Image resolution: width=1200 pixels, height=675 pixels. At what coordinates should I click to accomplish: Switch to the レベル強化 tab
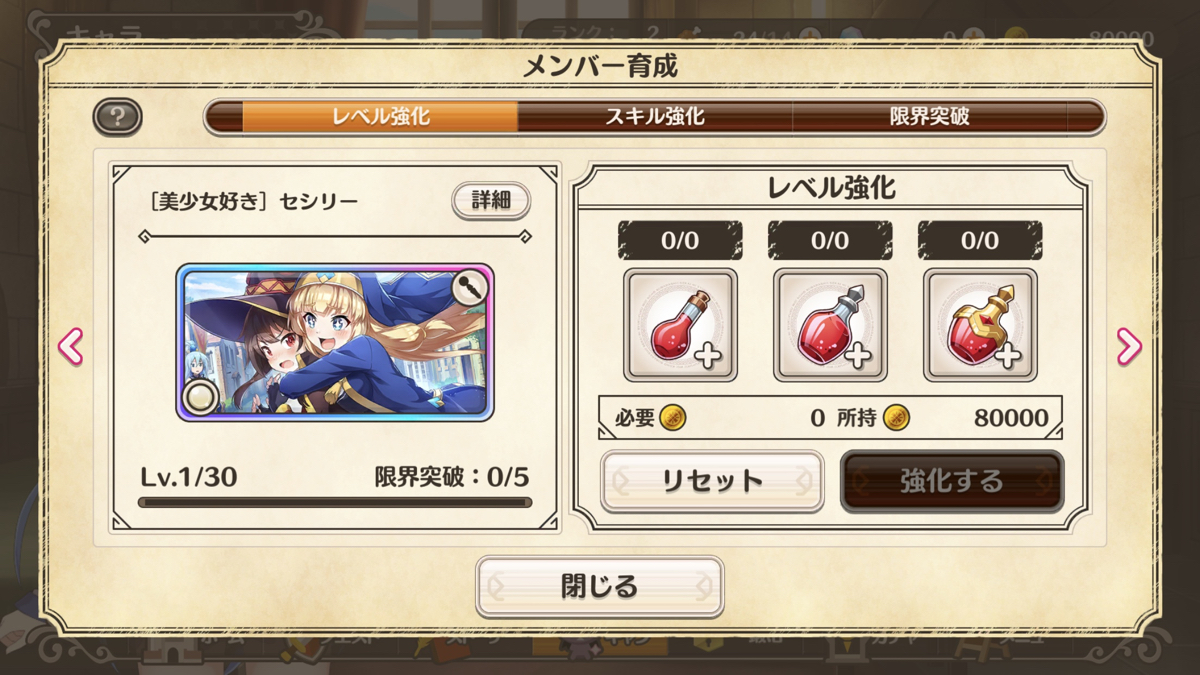381,116
